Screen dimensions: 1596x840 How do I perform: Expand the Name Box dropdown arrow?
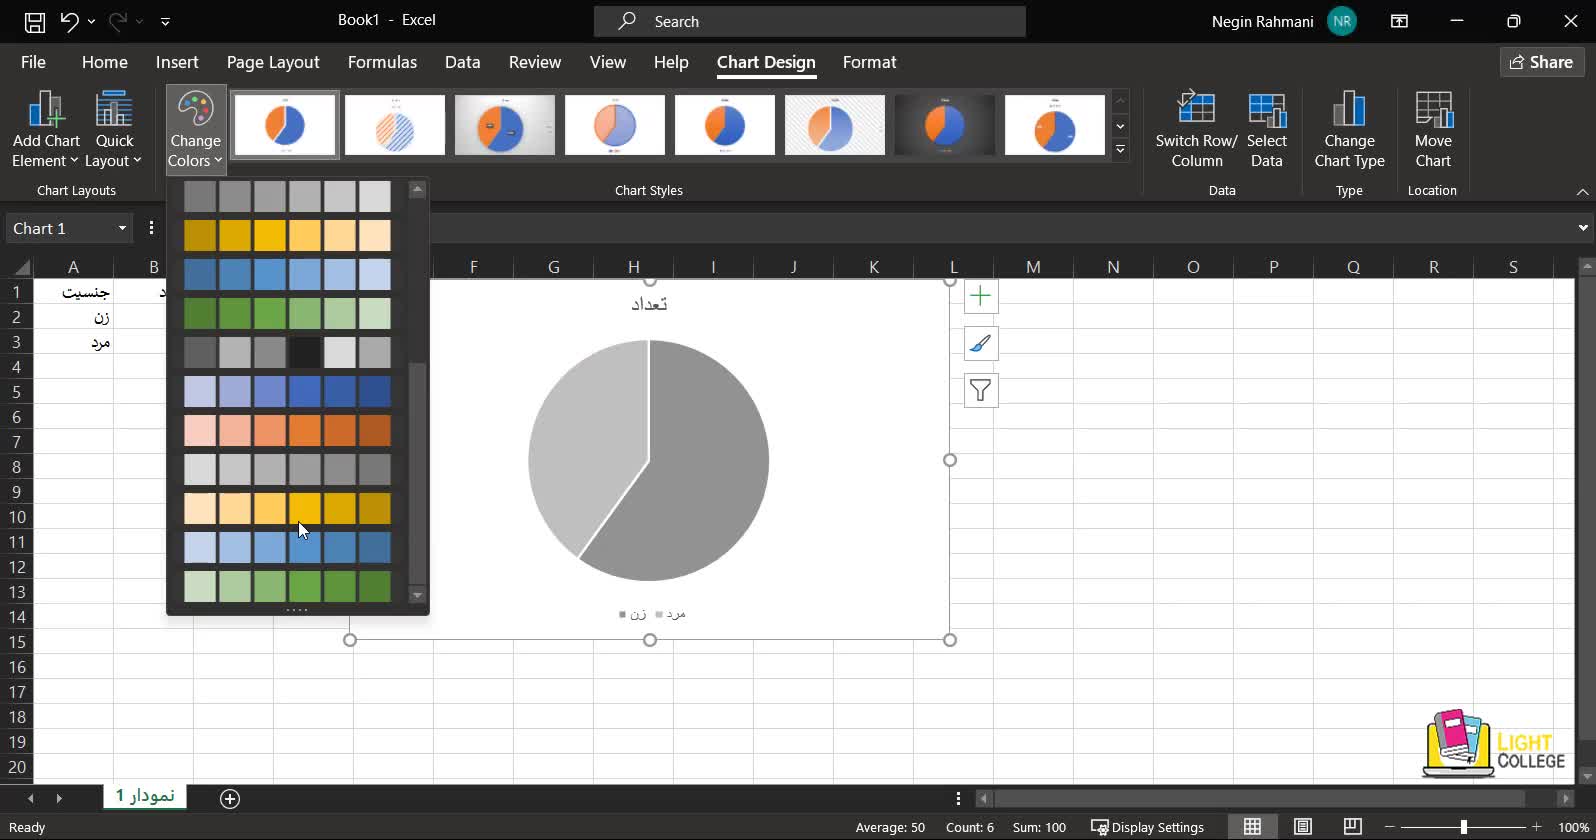click(x=122, y=228)
